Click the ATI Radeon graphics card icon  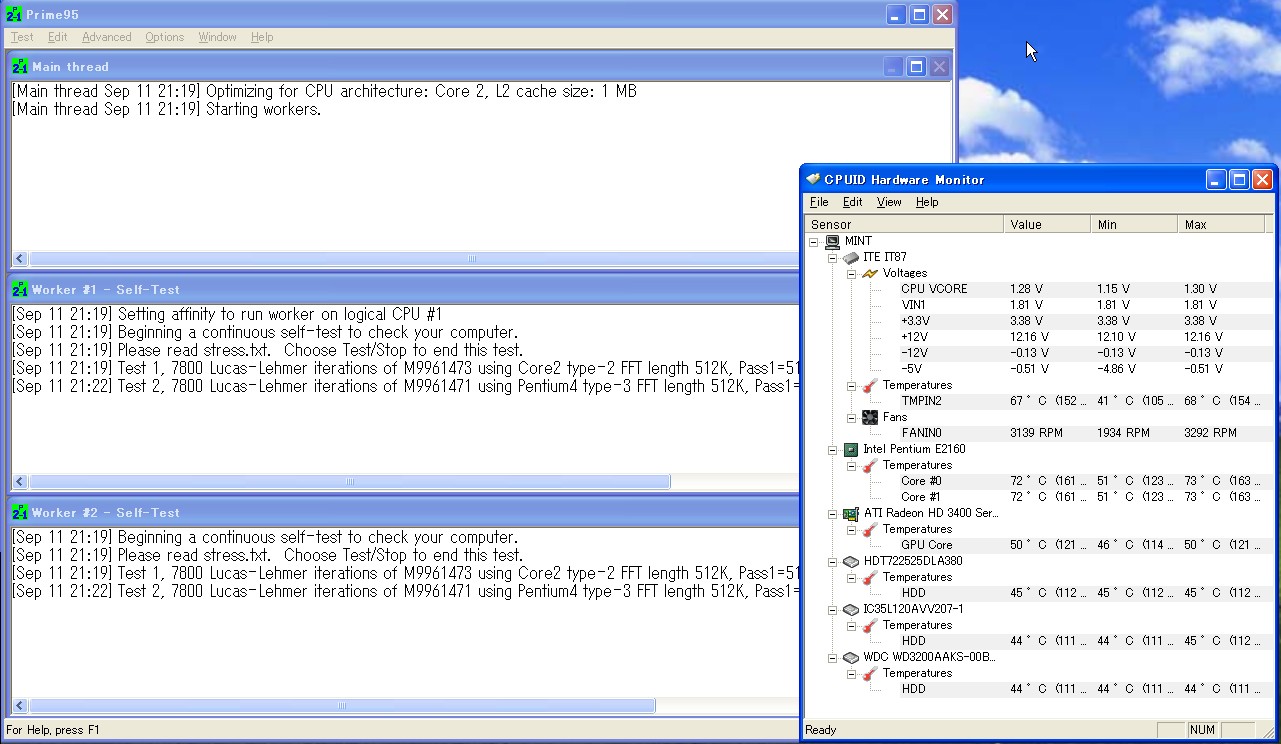coord(850,513)
